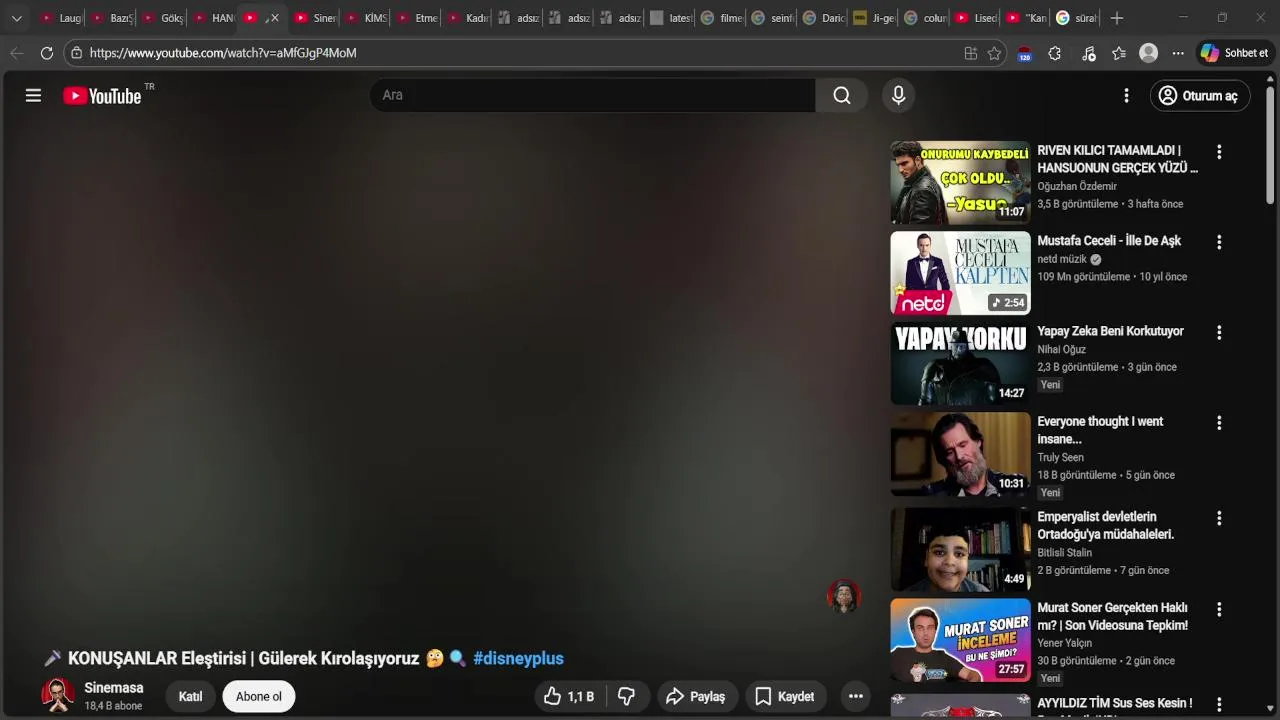Start voice search with the microphone

point(898,95)
